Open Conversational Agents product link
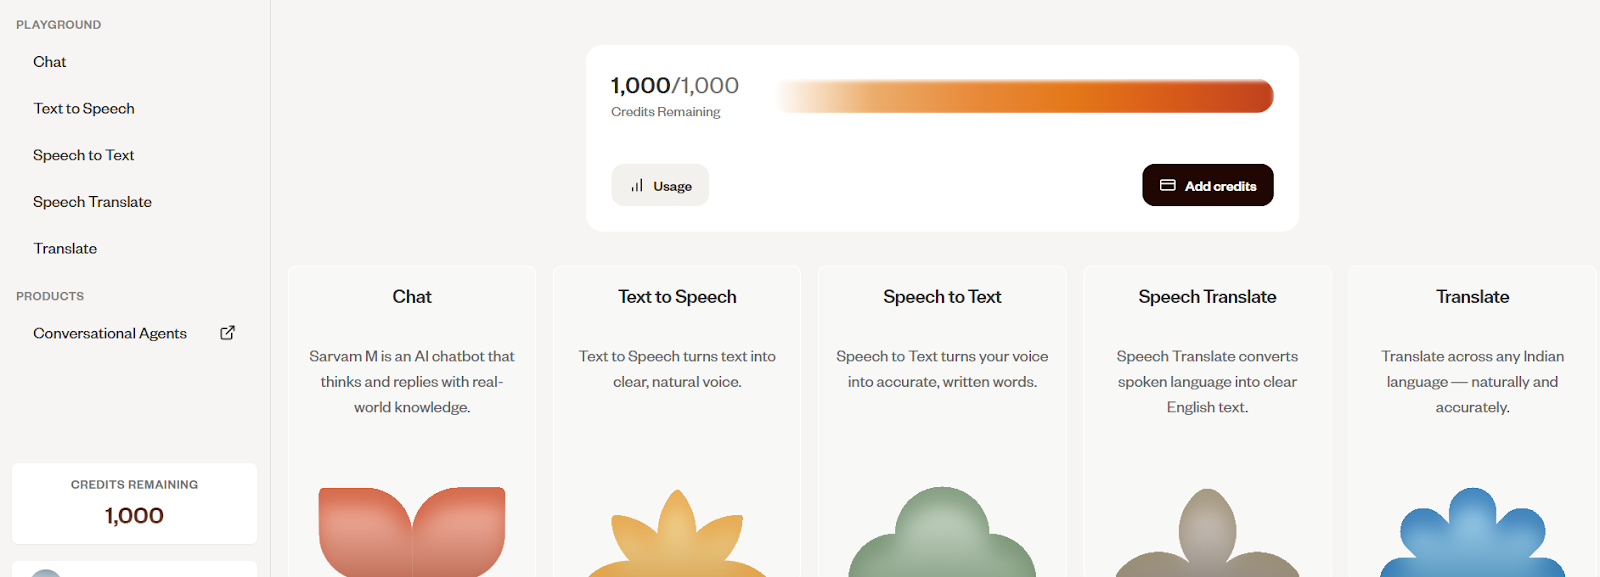The width and height of the screenshot is (1600, 577). click(x=110, y=333)
